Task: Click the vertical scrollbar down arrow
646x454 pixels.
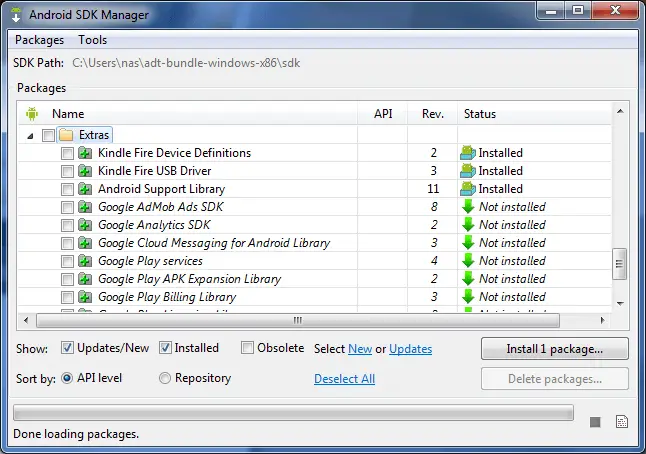Action: [620, 304]
